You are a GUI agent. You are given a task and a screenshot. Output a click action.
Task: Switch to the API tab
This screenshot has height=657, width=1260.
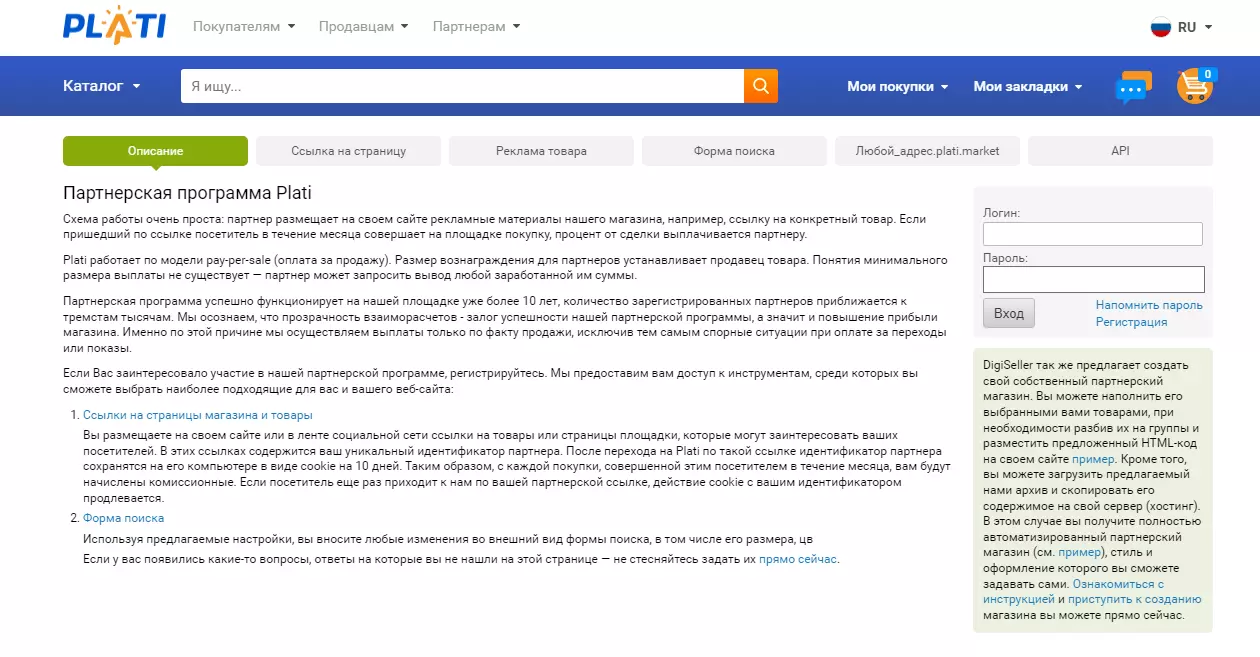pyautogui.click(x=1120, y=151)
